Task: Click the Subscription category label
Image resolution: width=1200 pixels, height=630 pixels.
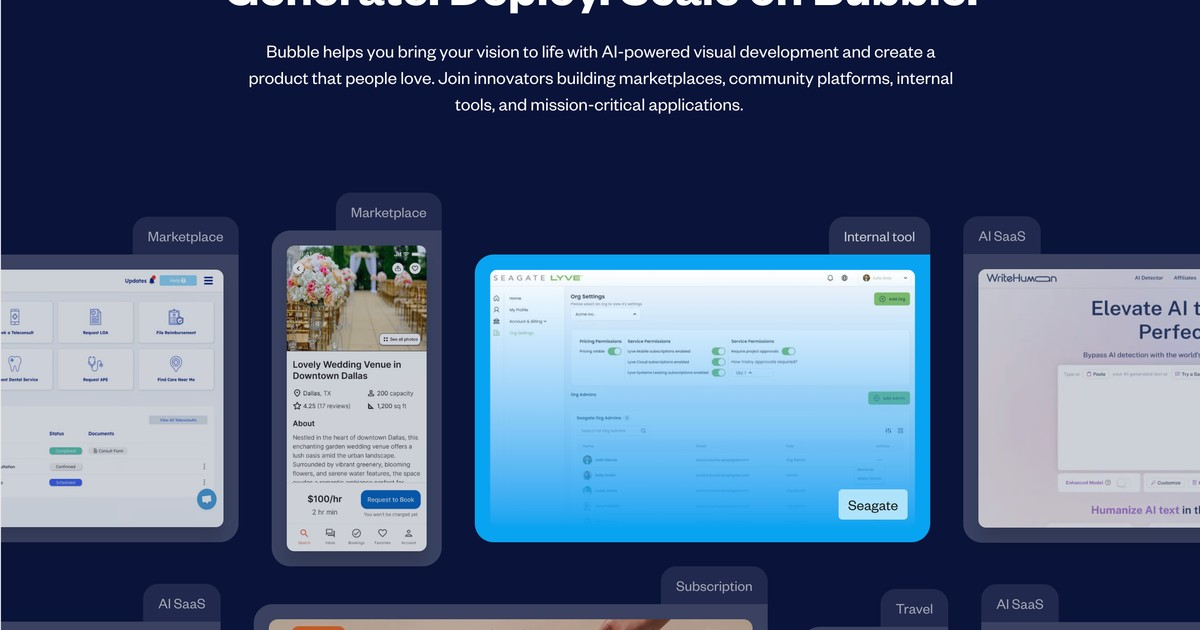Action: [x=714, y=587]
